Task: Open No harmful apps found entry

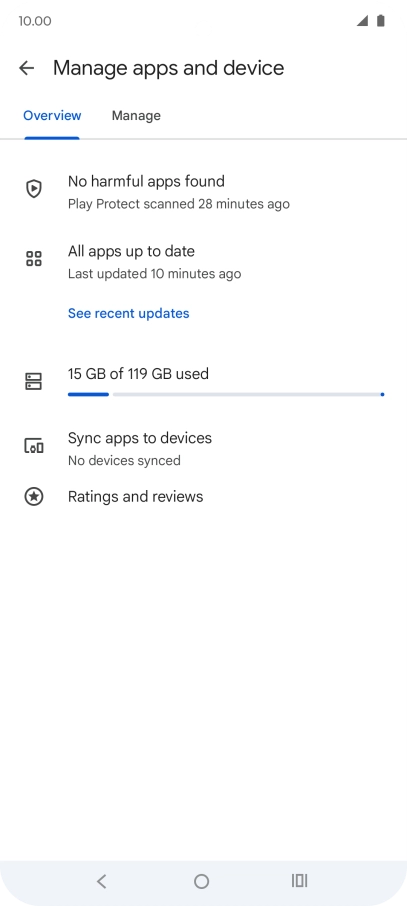Action: tap(204, 192)
